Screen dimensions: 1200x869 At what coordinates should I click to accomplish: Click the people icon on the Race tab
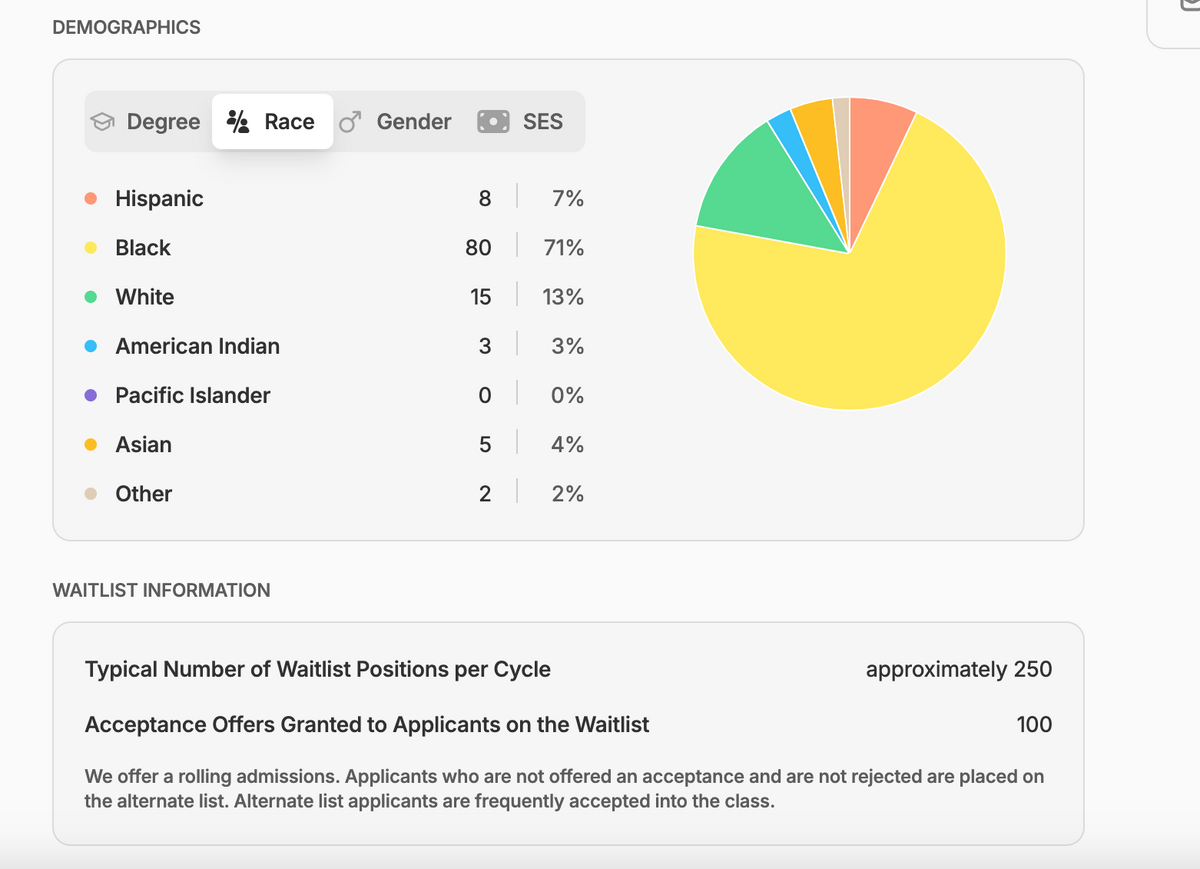238,122
